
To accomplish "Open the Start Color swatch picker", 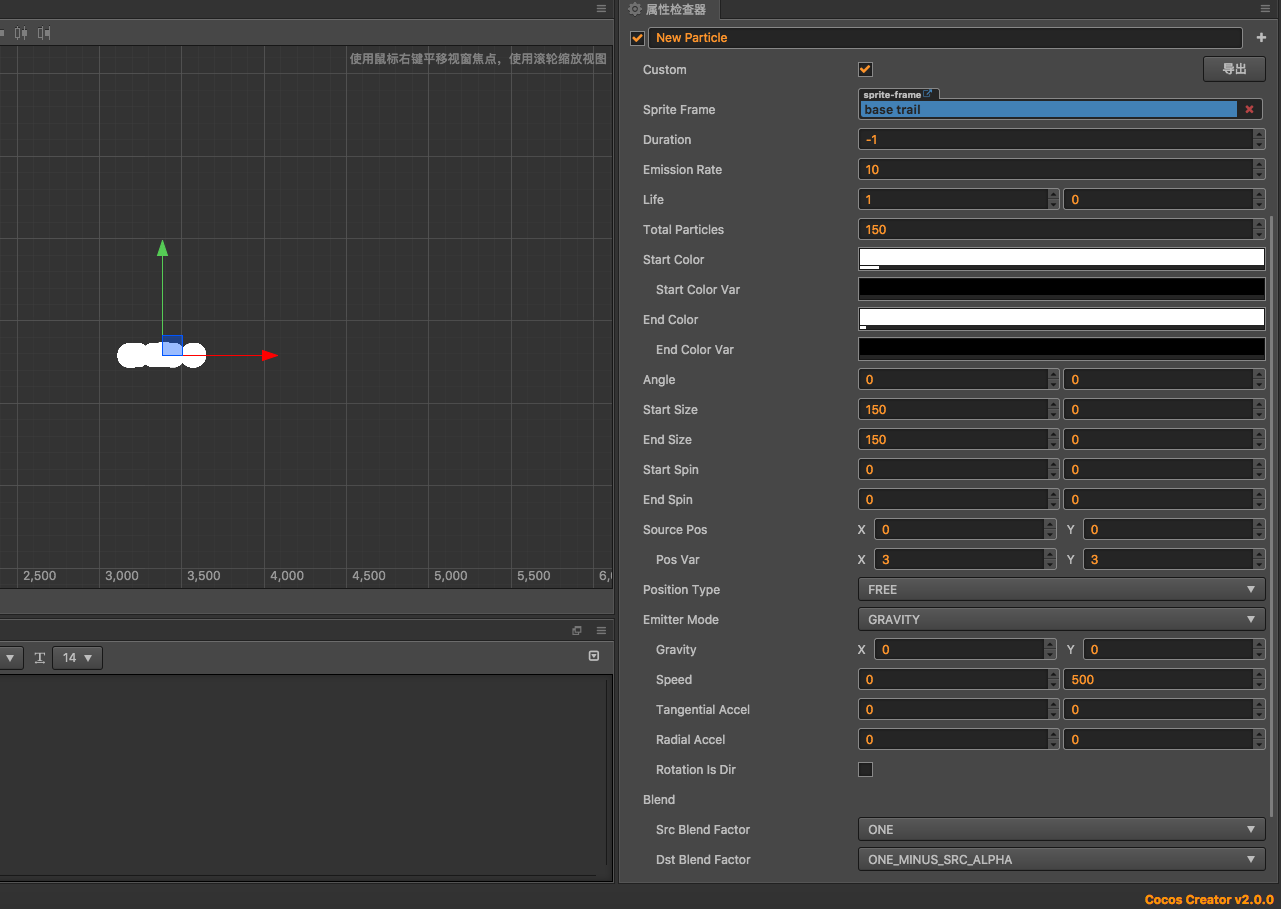I will pos(1062,259).
